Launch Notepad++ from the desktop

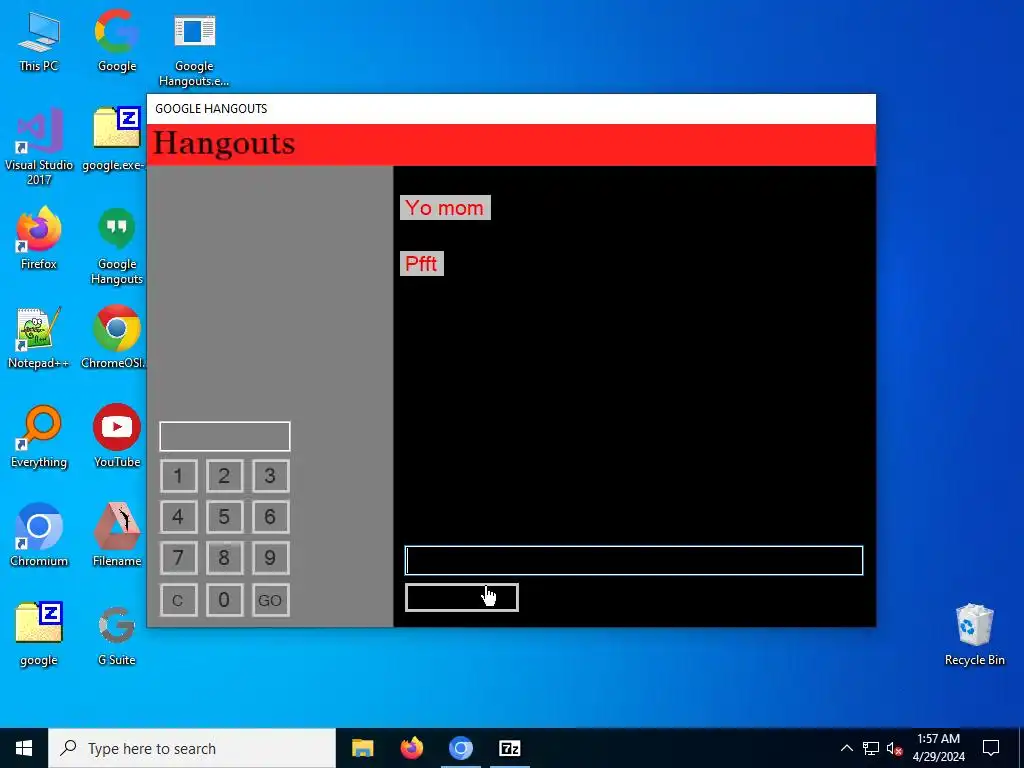[39, 338]
